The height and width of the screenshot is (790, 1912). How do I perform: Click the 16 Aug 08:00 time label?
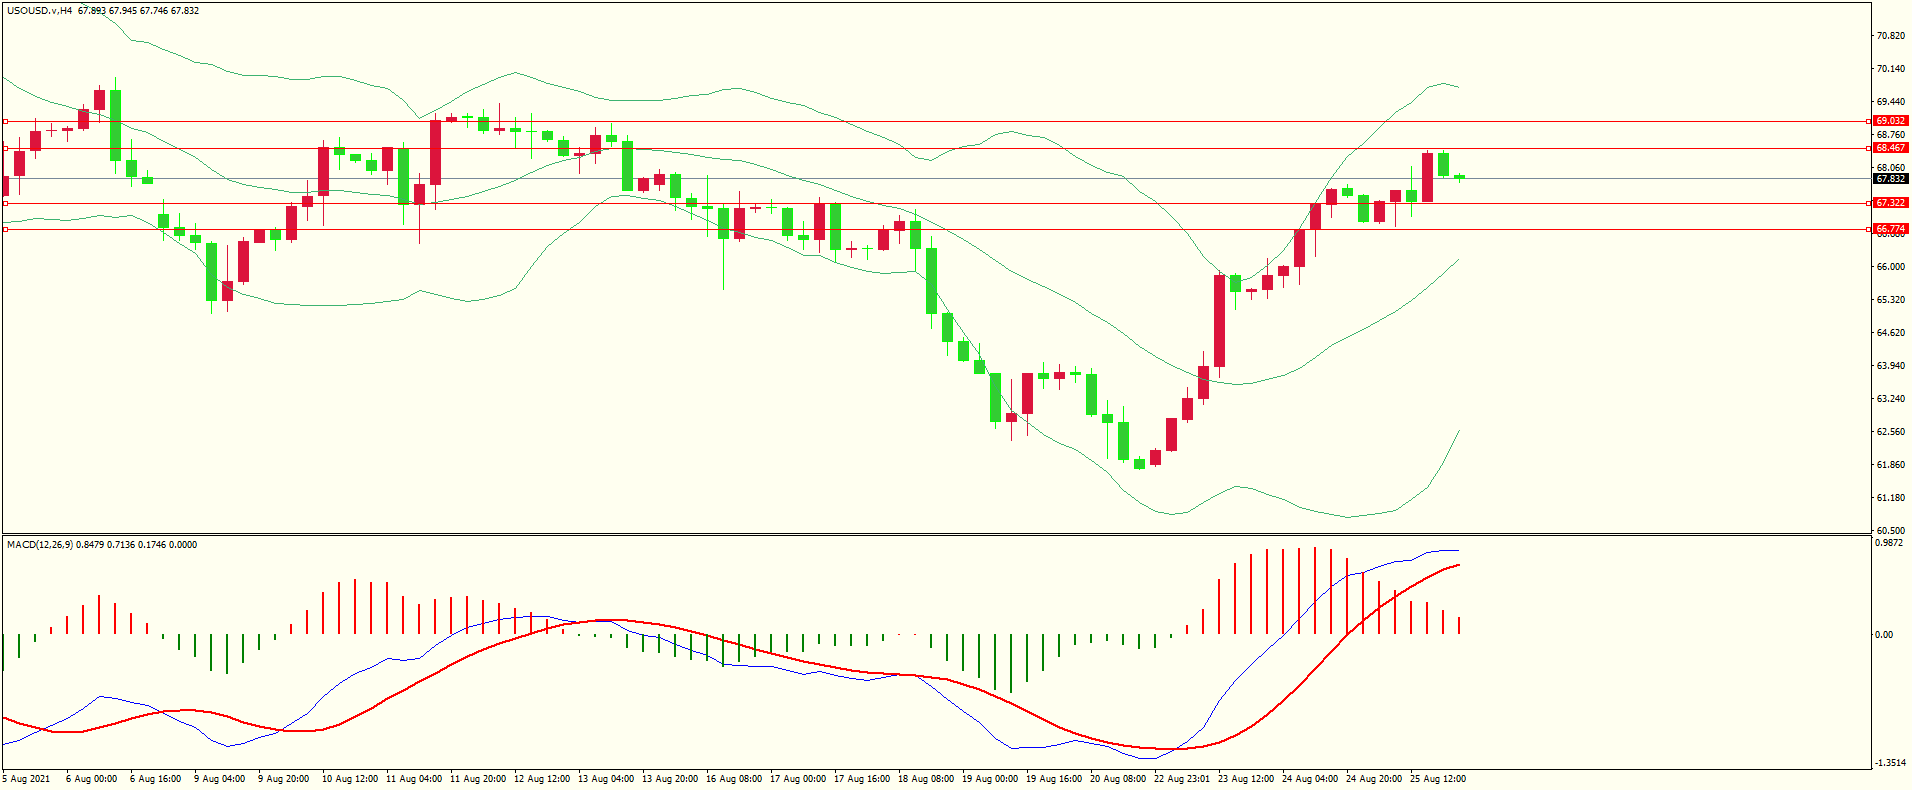(734, 779)
